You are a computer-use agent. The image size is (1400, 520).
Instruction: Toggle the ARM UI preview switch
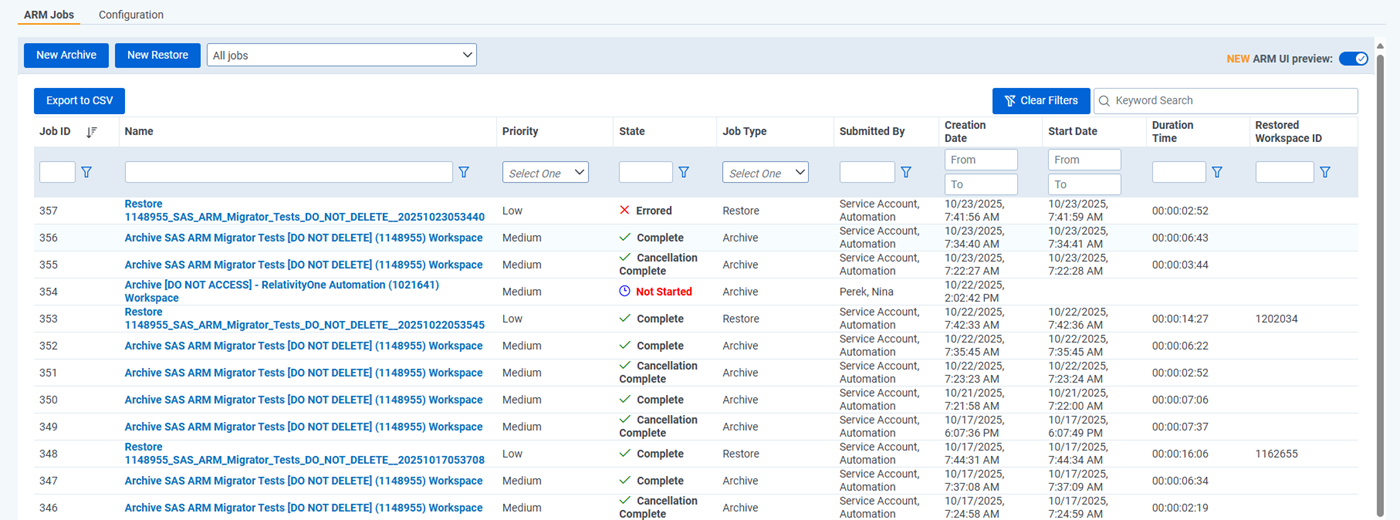pyautogui.click(x=1353, y=59)
